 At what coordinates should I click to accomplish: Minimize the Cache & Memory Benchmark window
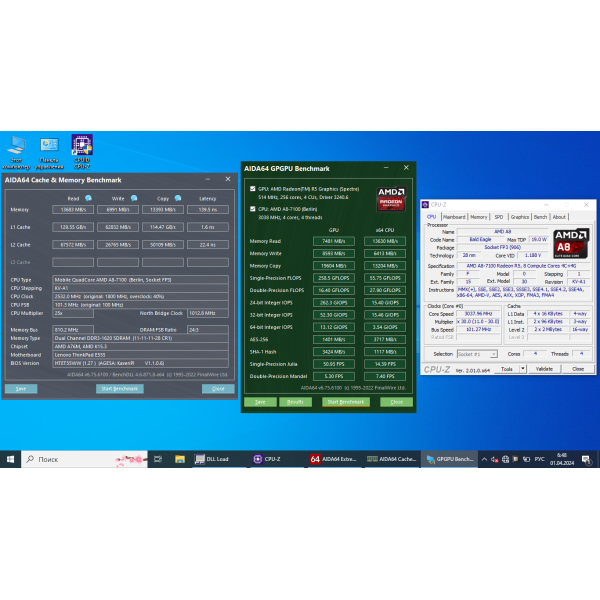click(x=208, y=179)
